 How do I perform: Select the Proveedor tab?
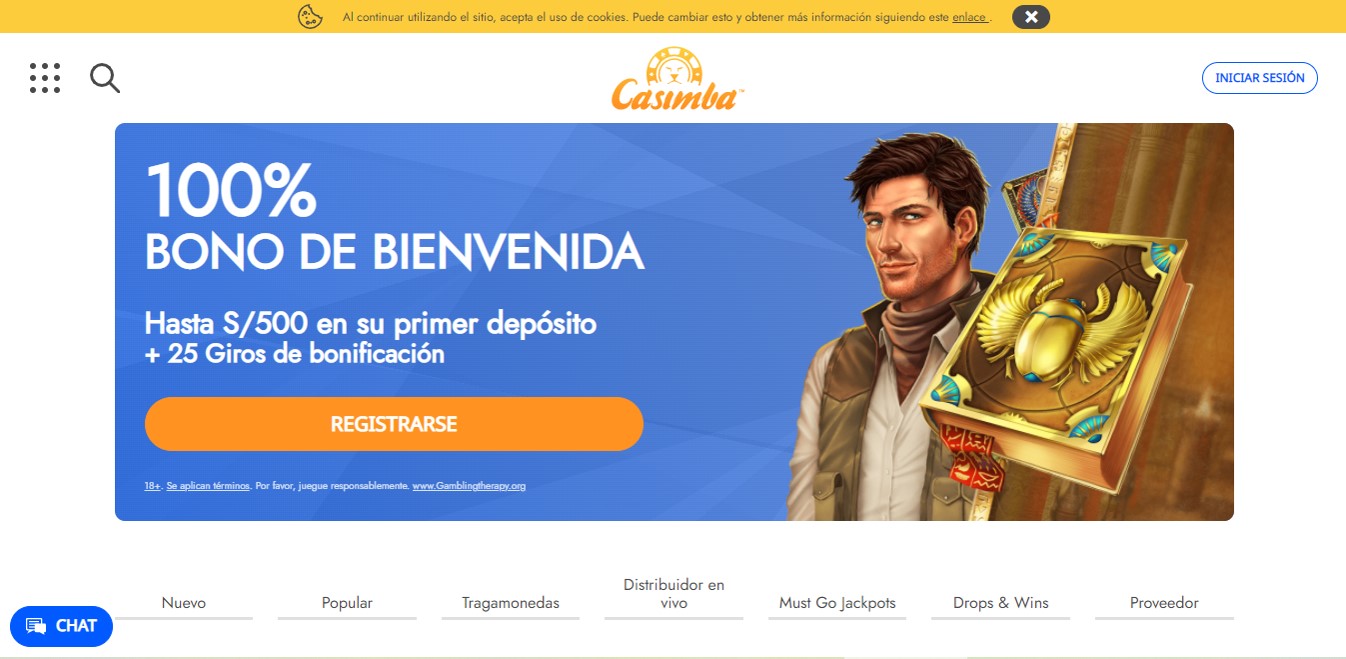tap(1164, 603)
